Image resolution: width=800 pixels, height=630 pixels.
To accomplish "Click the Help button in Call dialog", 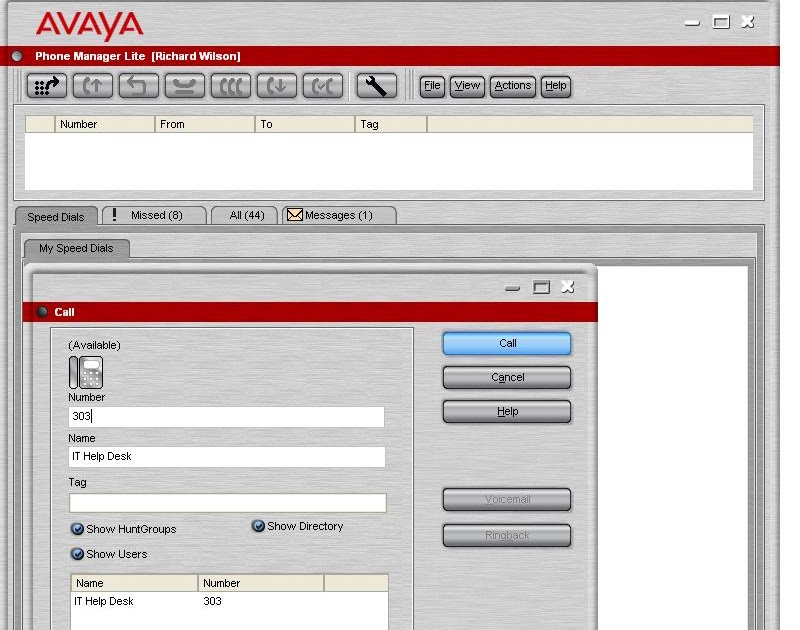I will pyautogui.click(x=507, y=411).
